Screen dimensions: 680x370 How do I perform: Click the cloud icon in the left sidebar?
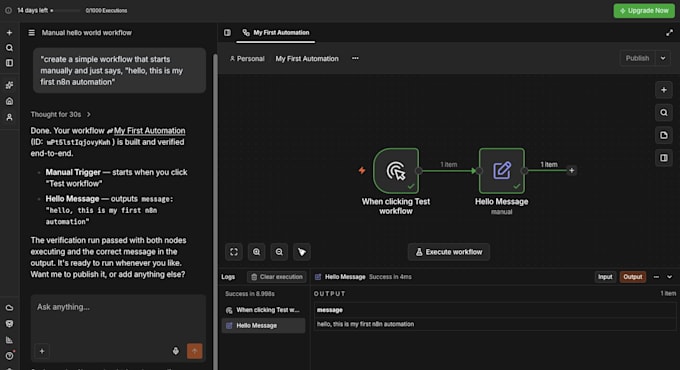9,308
